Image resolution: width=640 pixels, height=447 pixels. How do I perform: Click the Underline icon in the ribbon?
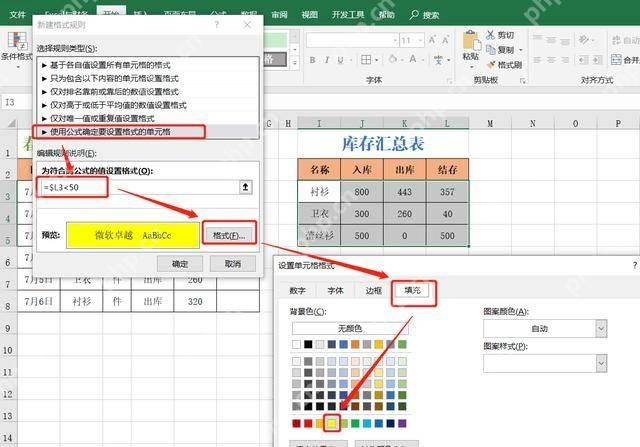340,60
